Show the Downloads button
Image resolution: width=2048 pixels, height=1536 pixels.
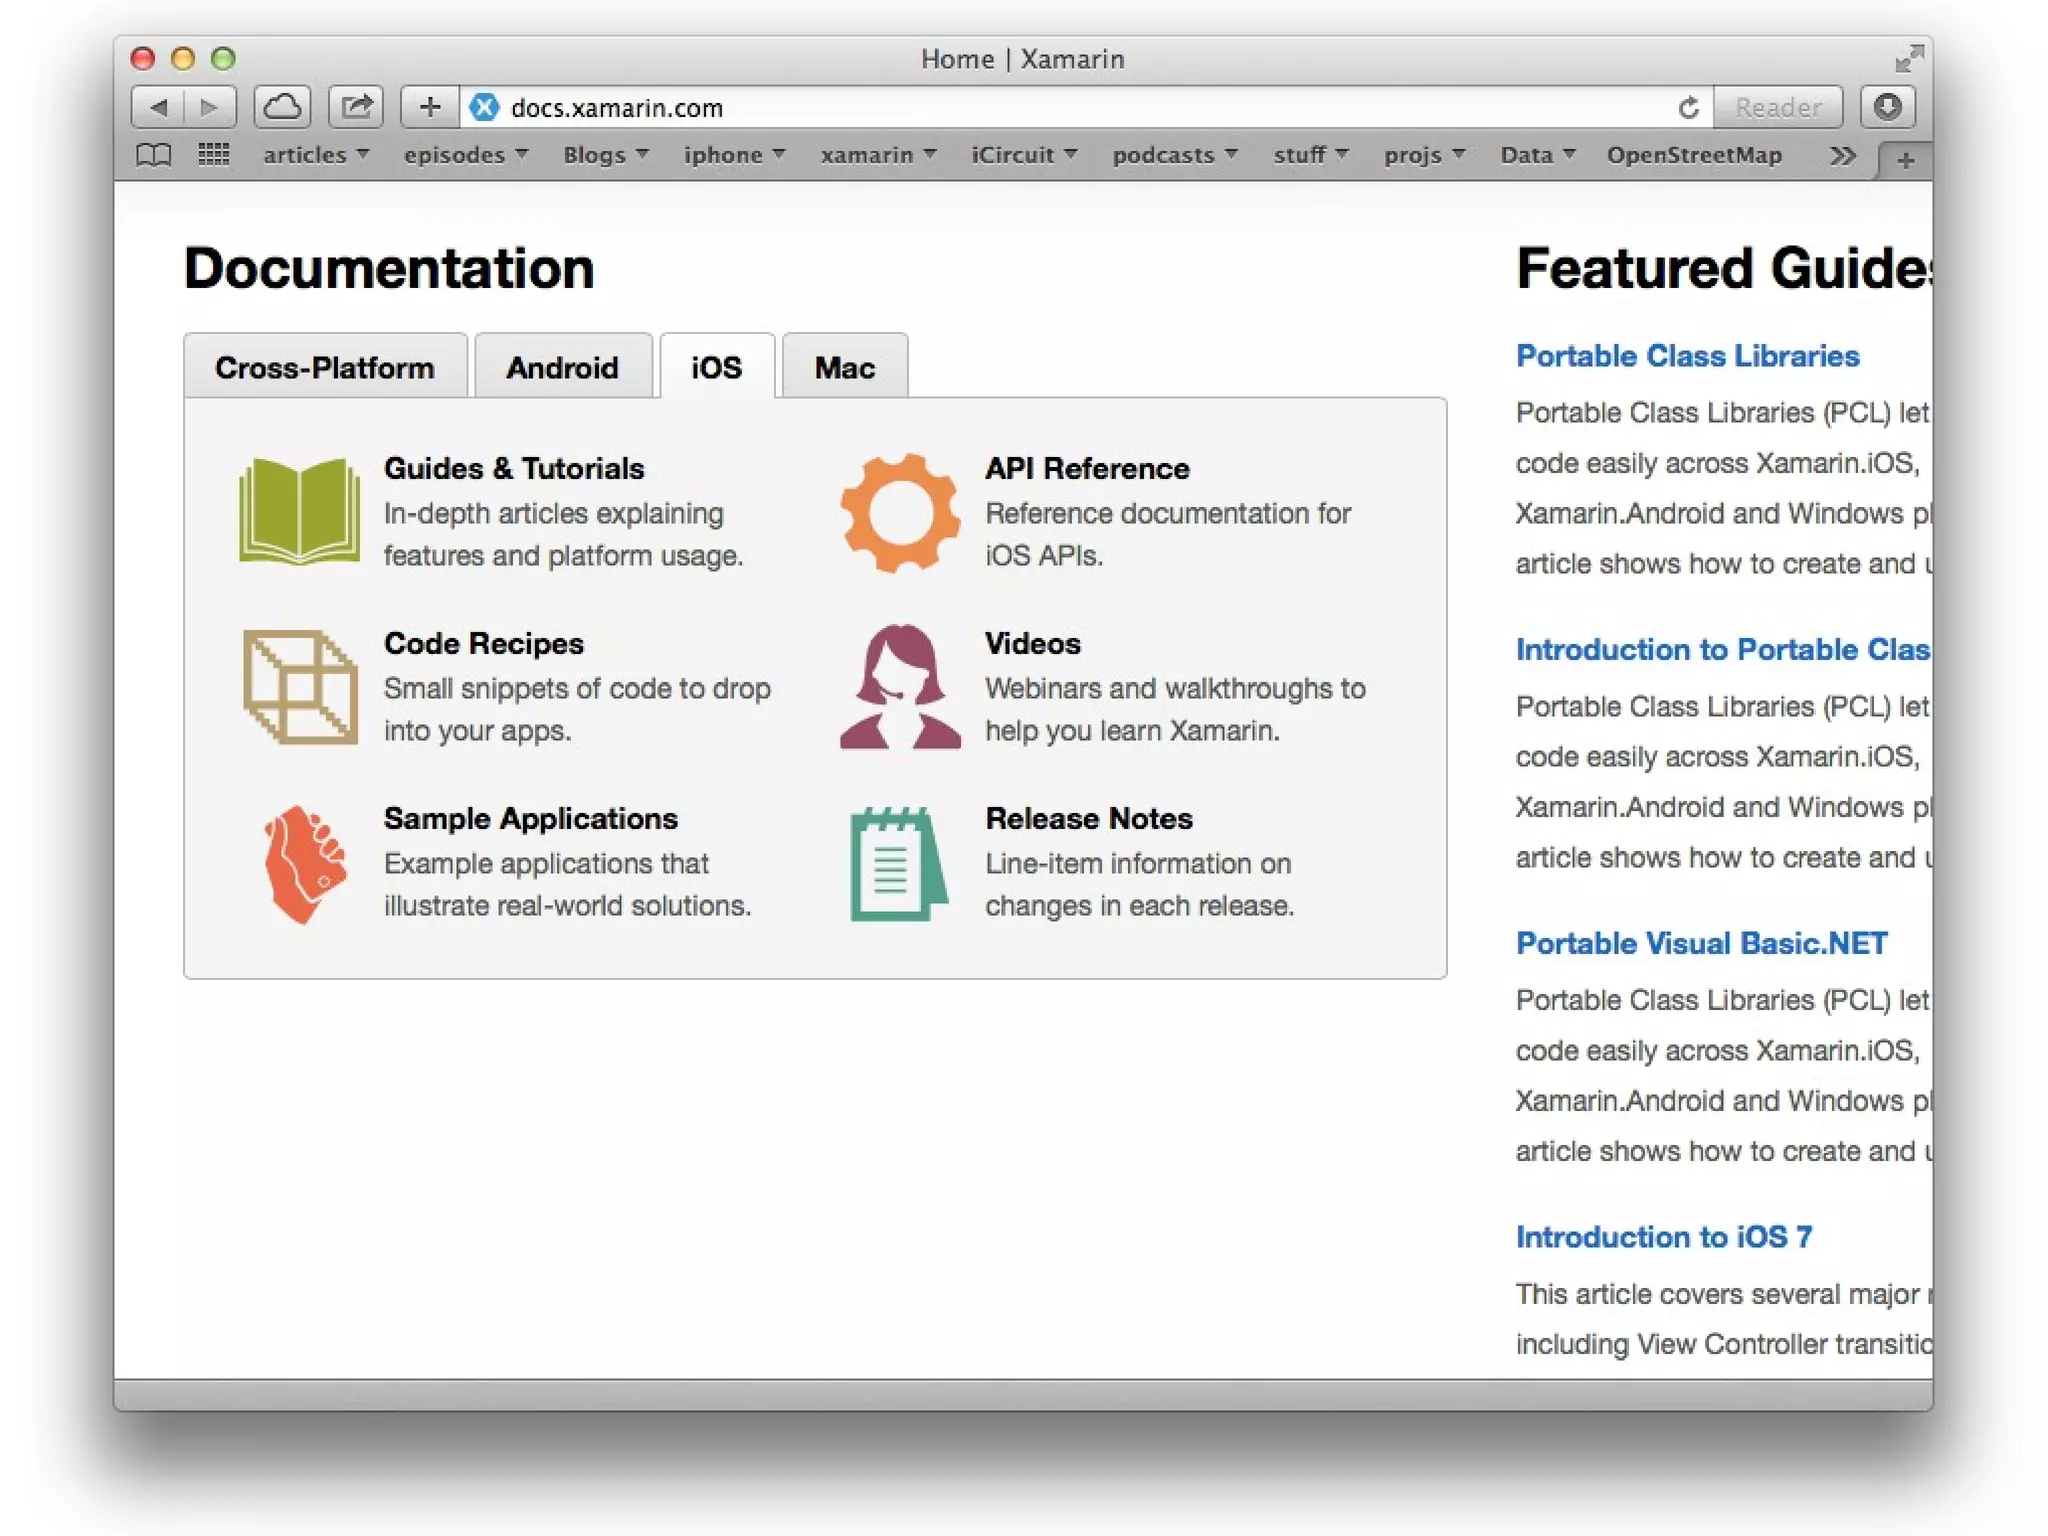pos(1887,107)
